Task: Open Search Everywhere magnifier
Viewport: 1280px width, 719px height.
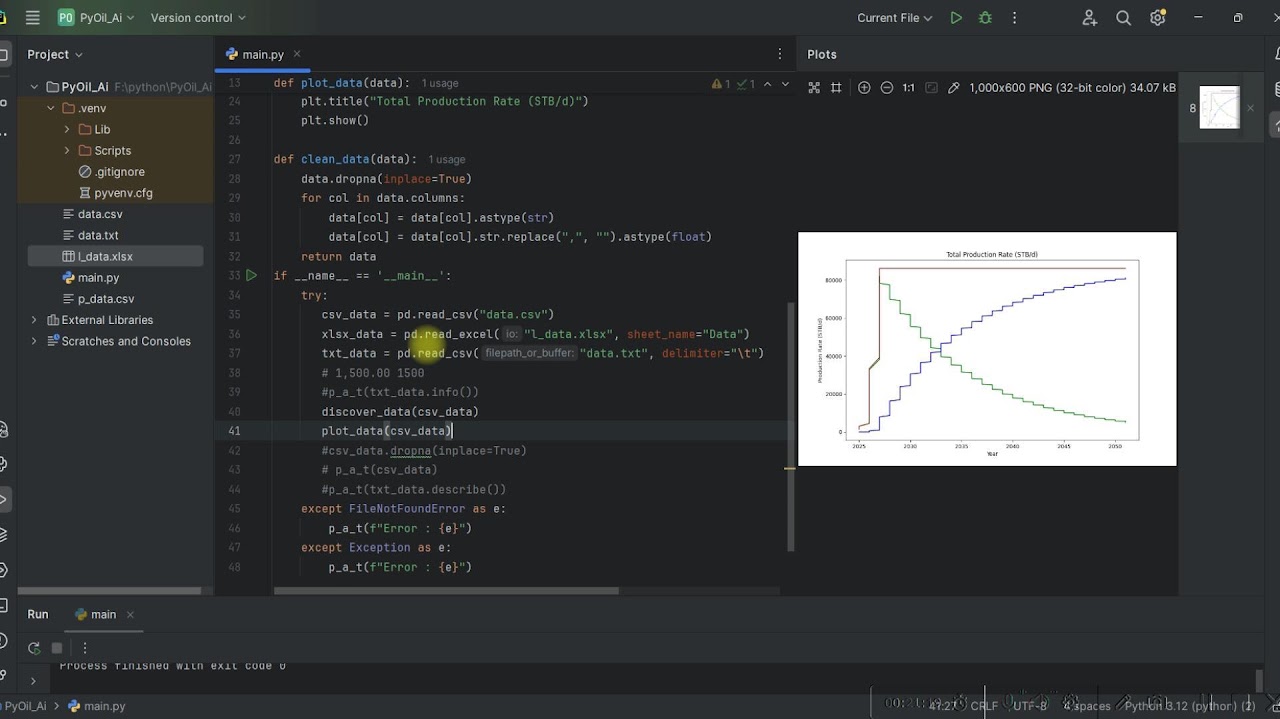Action: tap(1123, 18)
